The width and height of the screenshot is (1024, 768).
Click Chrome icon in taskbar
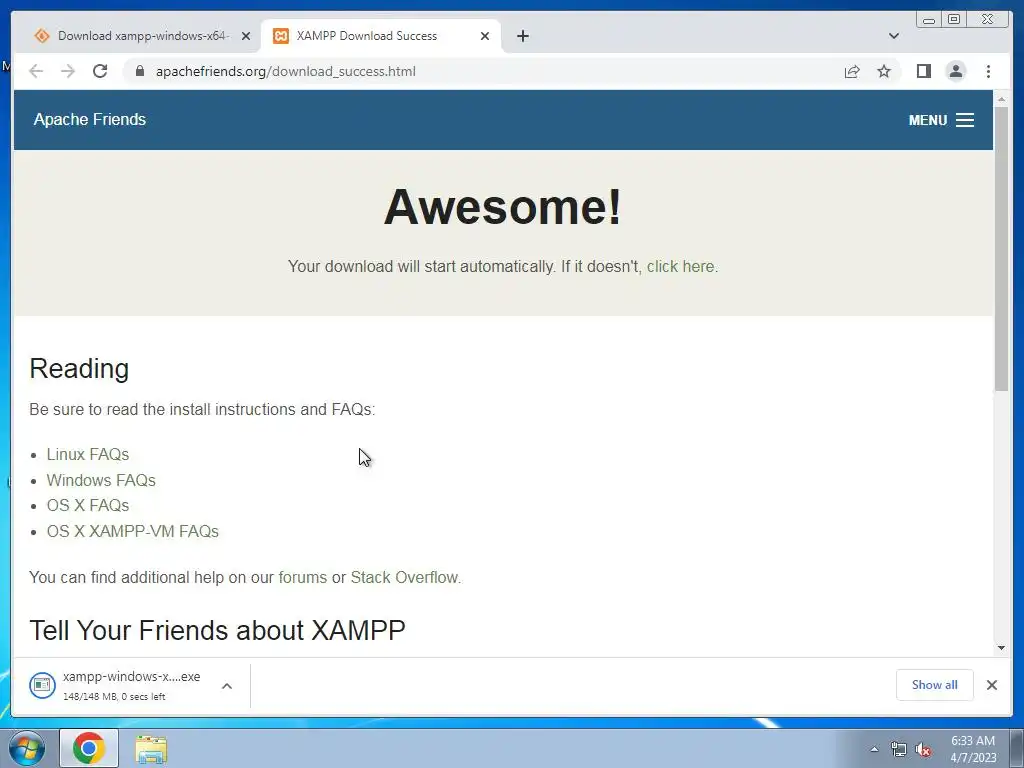click(89, 748)
